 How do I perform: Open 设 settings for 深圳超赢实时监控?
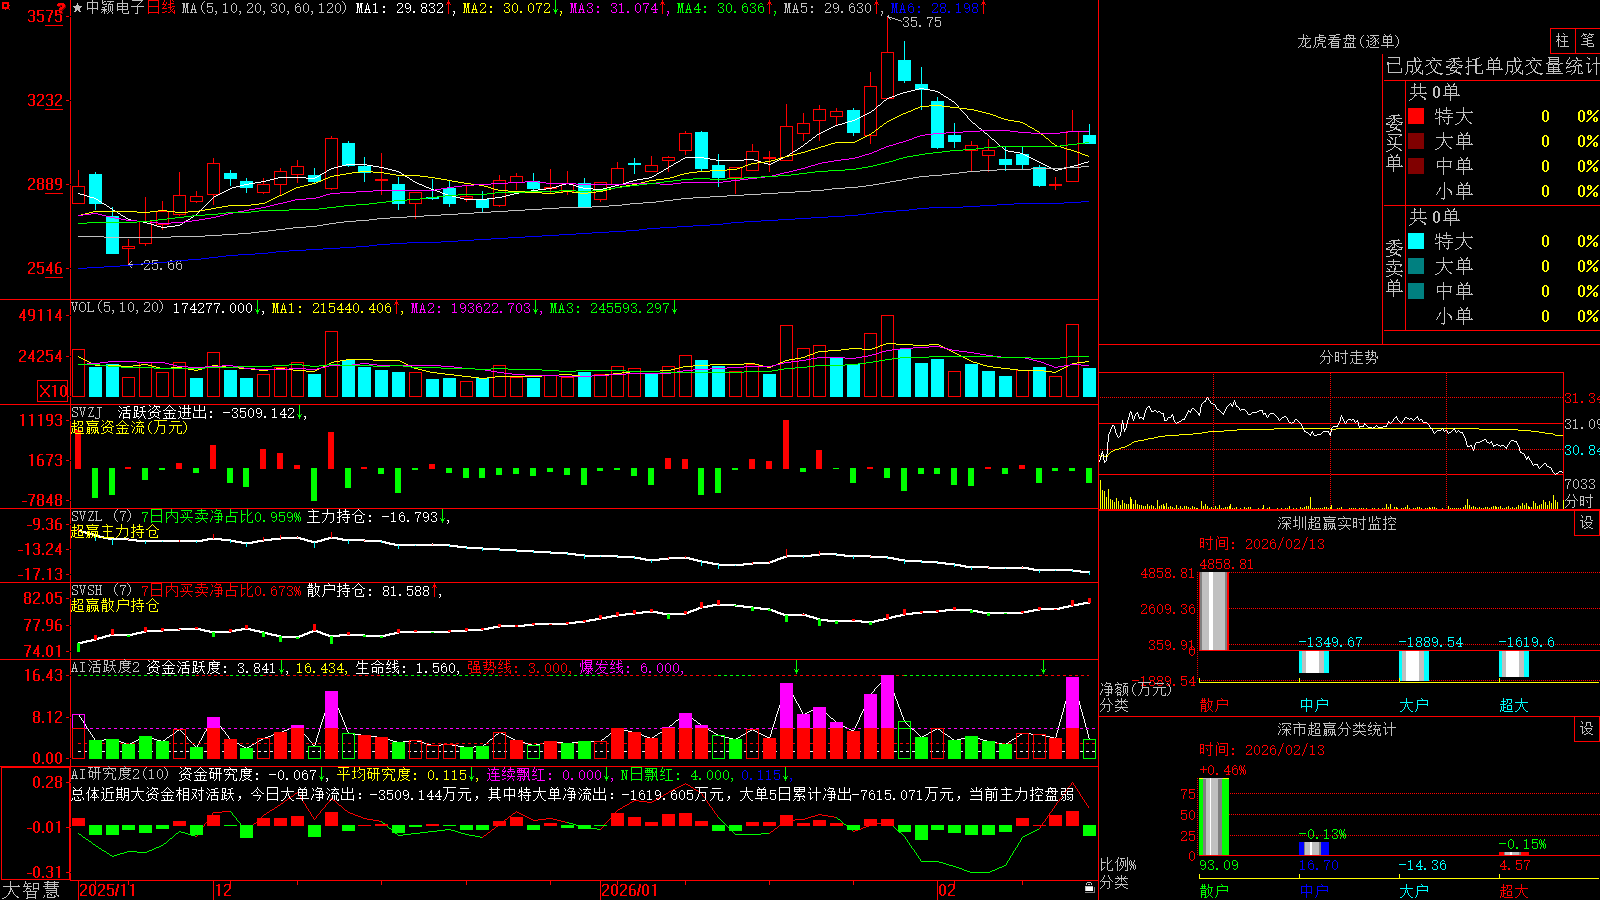coord(1587,523)
